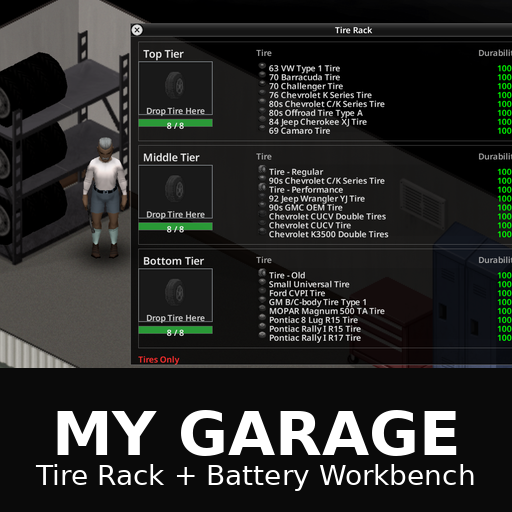
Task: Select the Chevrolet K3500 Double Tires icon
Action: click(262, 232)
